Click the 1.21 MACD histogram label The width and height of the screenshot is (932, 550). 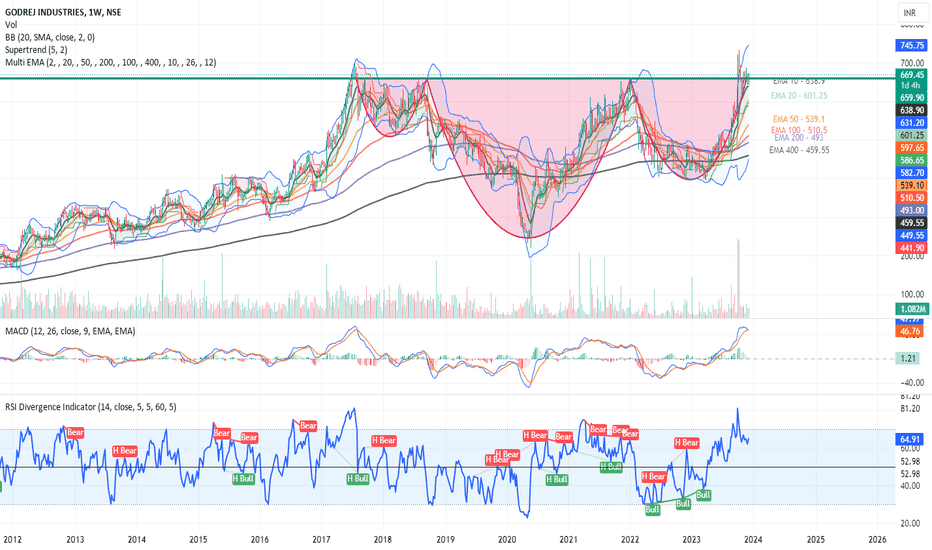click(x=910, y=358)
